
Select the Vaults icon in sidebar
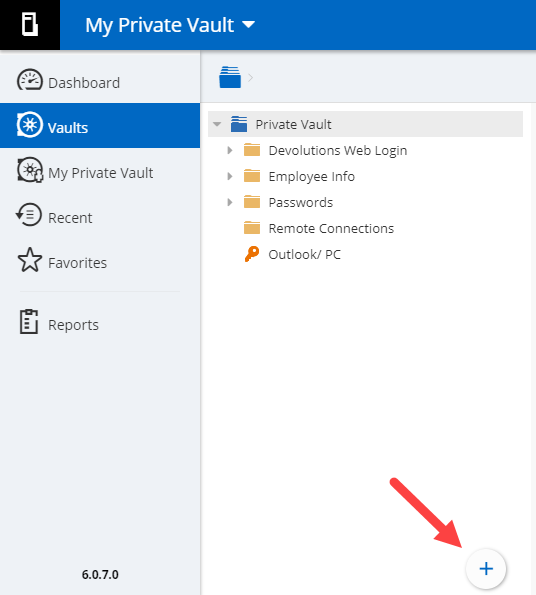tap(30, 124)
